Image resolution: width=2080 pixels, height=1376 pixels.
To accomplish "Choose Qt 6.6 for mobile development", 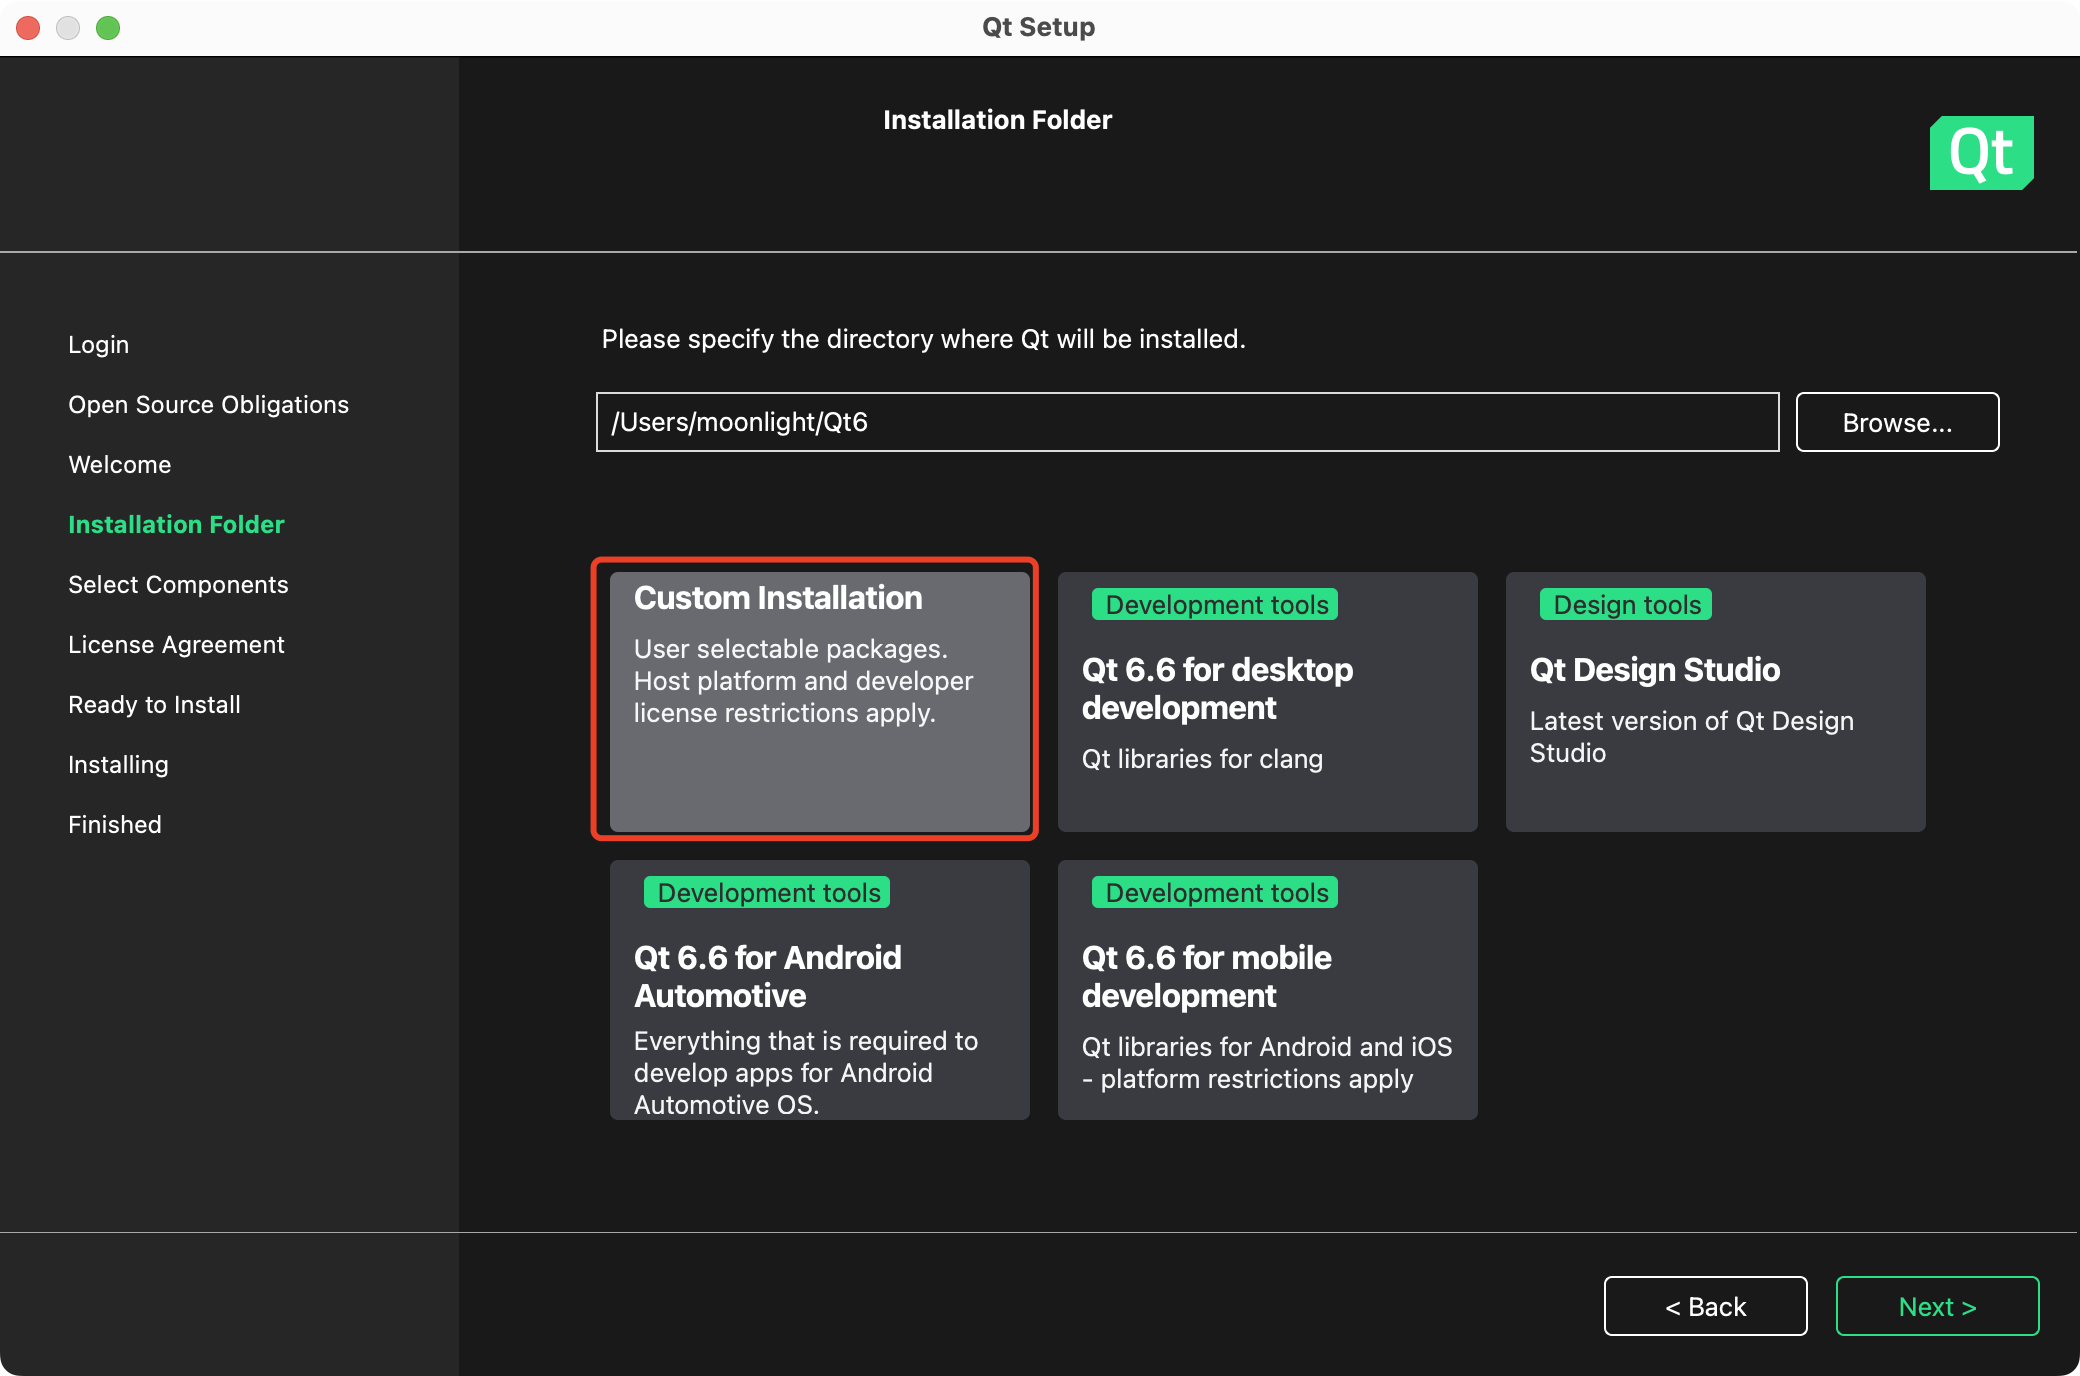I will point(1267,990).
